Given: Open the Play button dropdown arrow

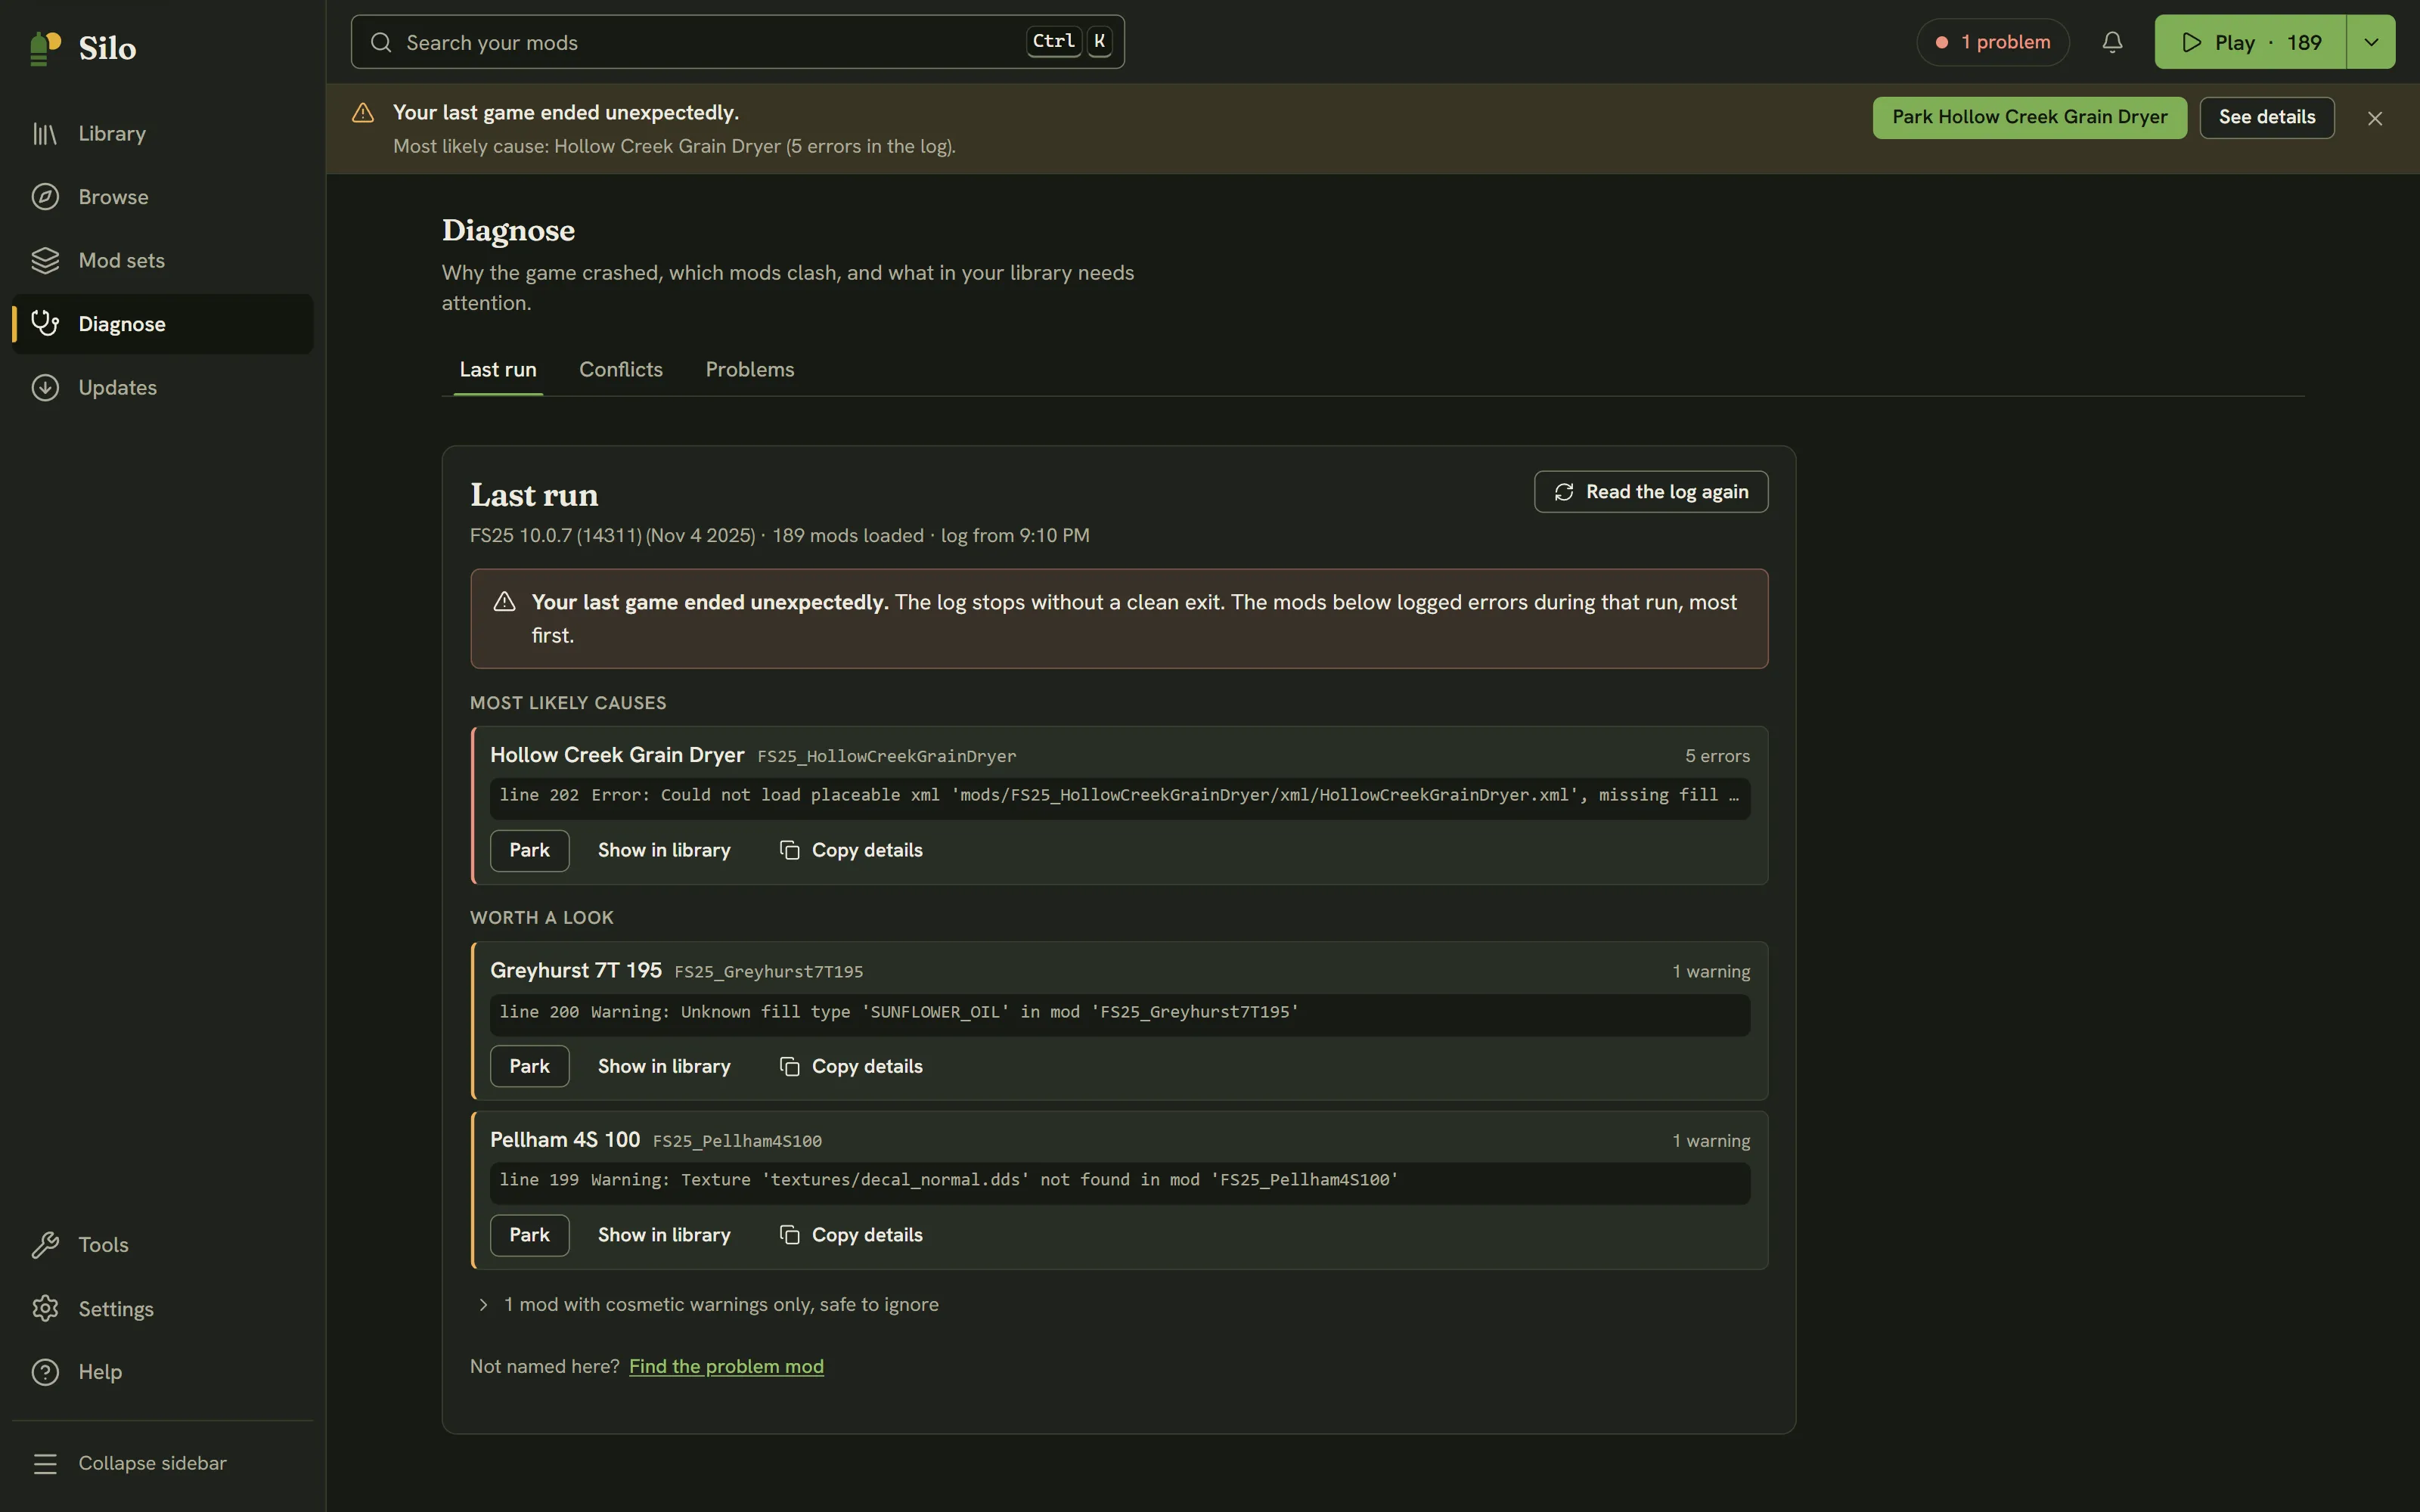Looking at the screenshot, I should pos(2371,42).
